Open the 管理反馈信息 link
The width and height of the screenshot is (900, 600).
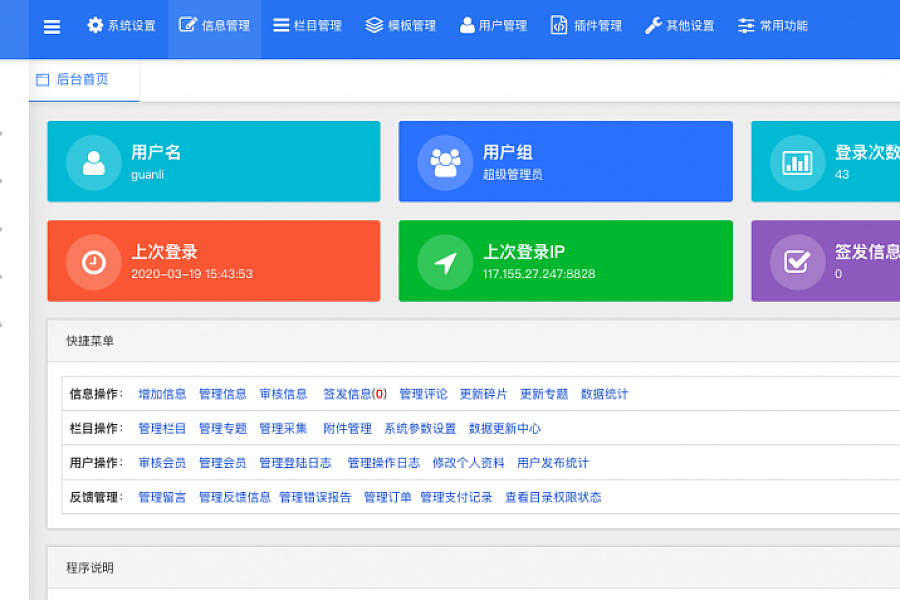click(235, 497)
